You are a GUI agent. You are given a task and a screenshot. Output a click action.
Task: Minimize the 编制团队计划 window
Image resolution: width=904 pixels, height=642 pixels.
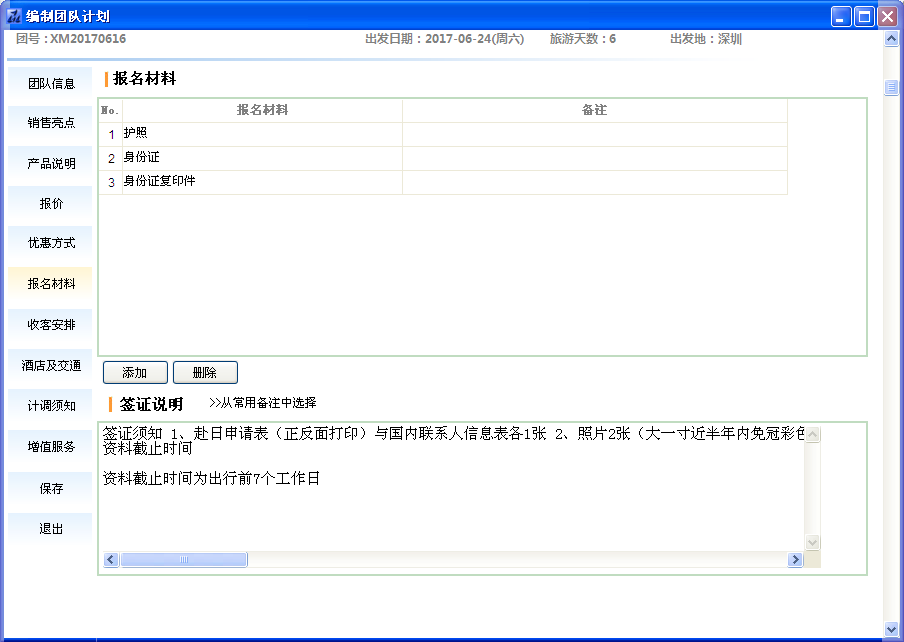tap(841, 17)
